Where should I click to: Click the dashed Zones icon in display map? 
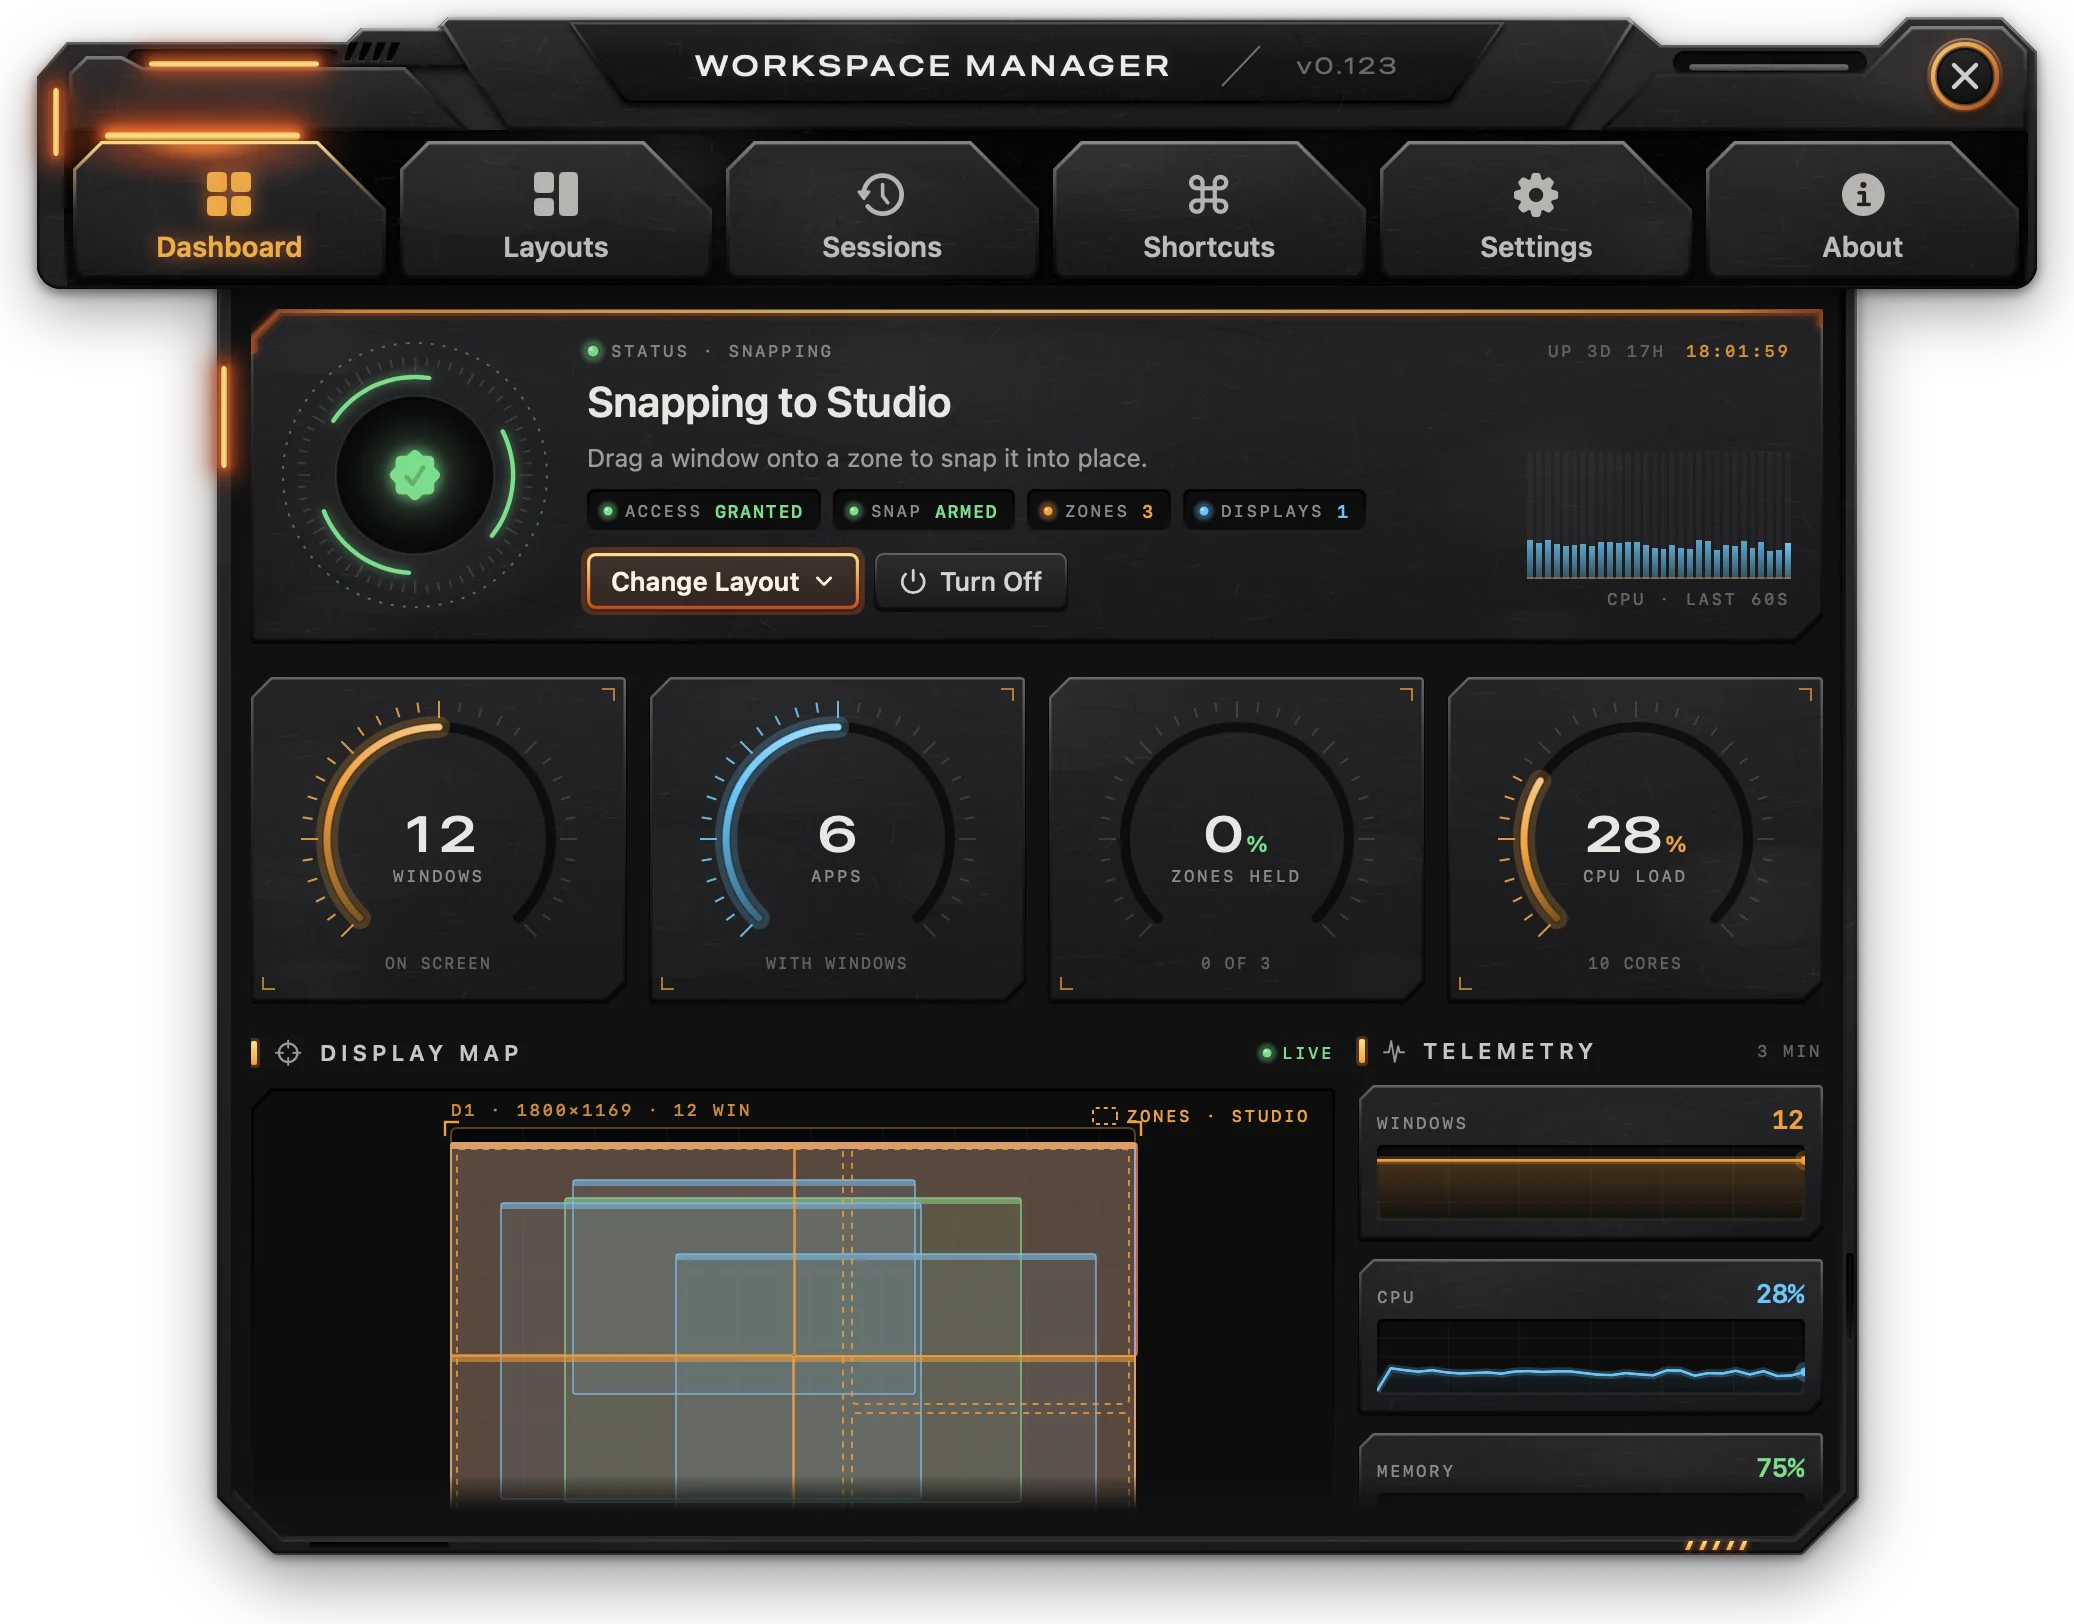(1104, 1116)
